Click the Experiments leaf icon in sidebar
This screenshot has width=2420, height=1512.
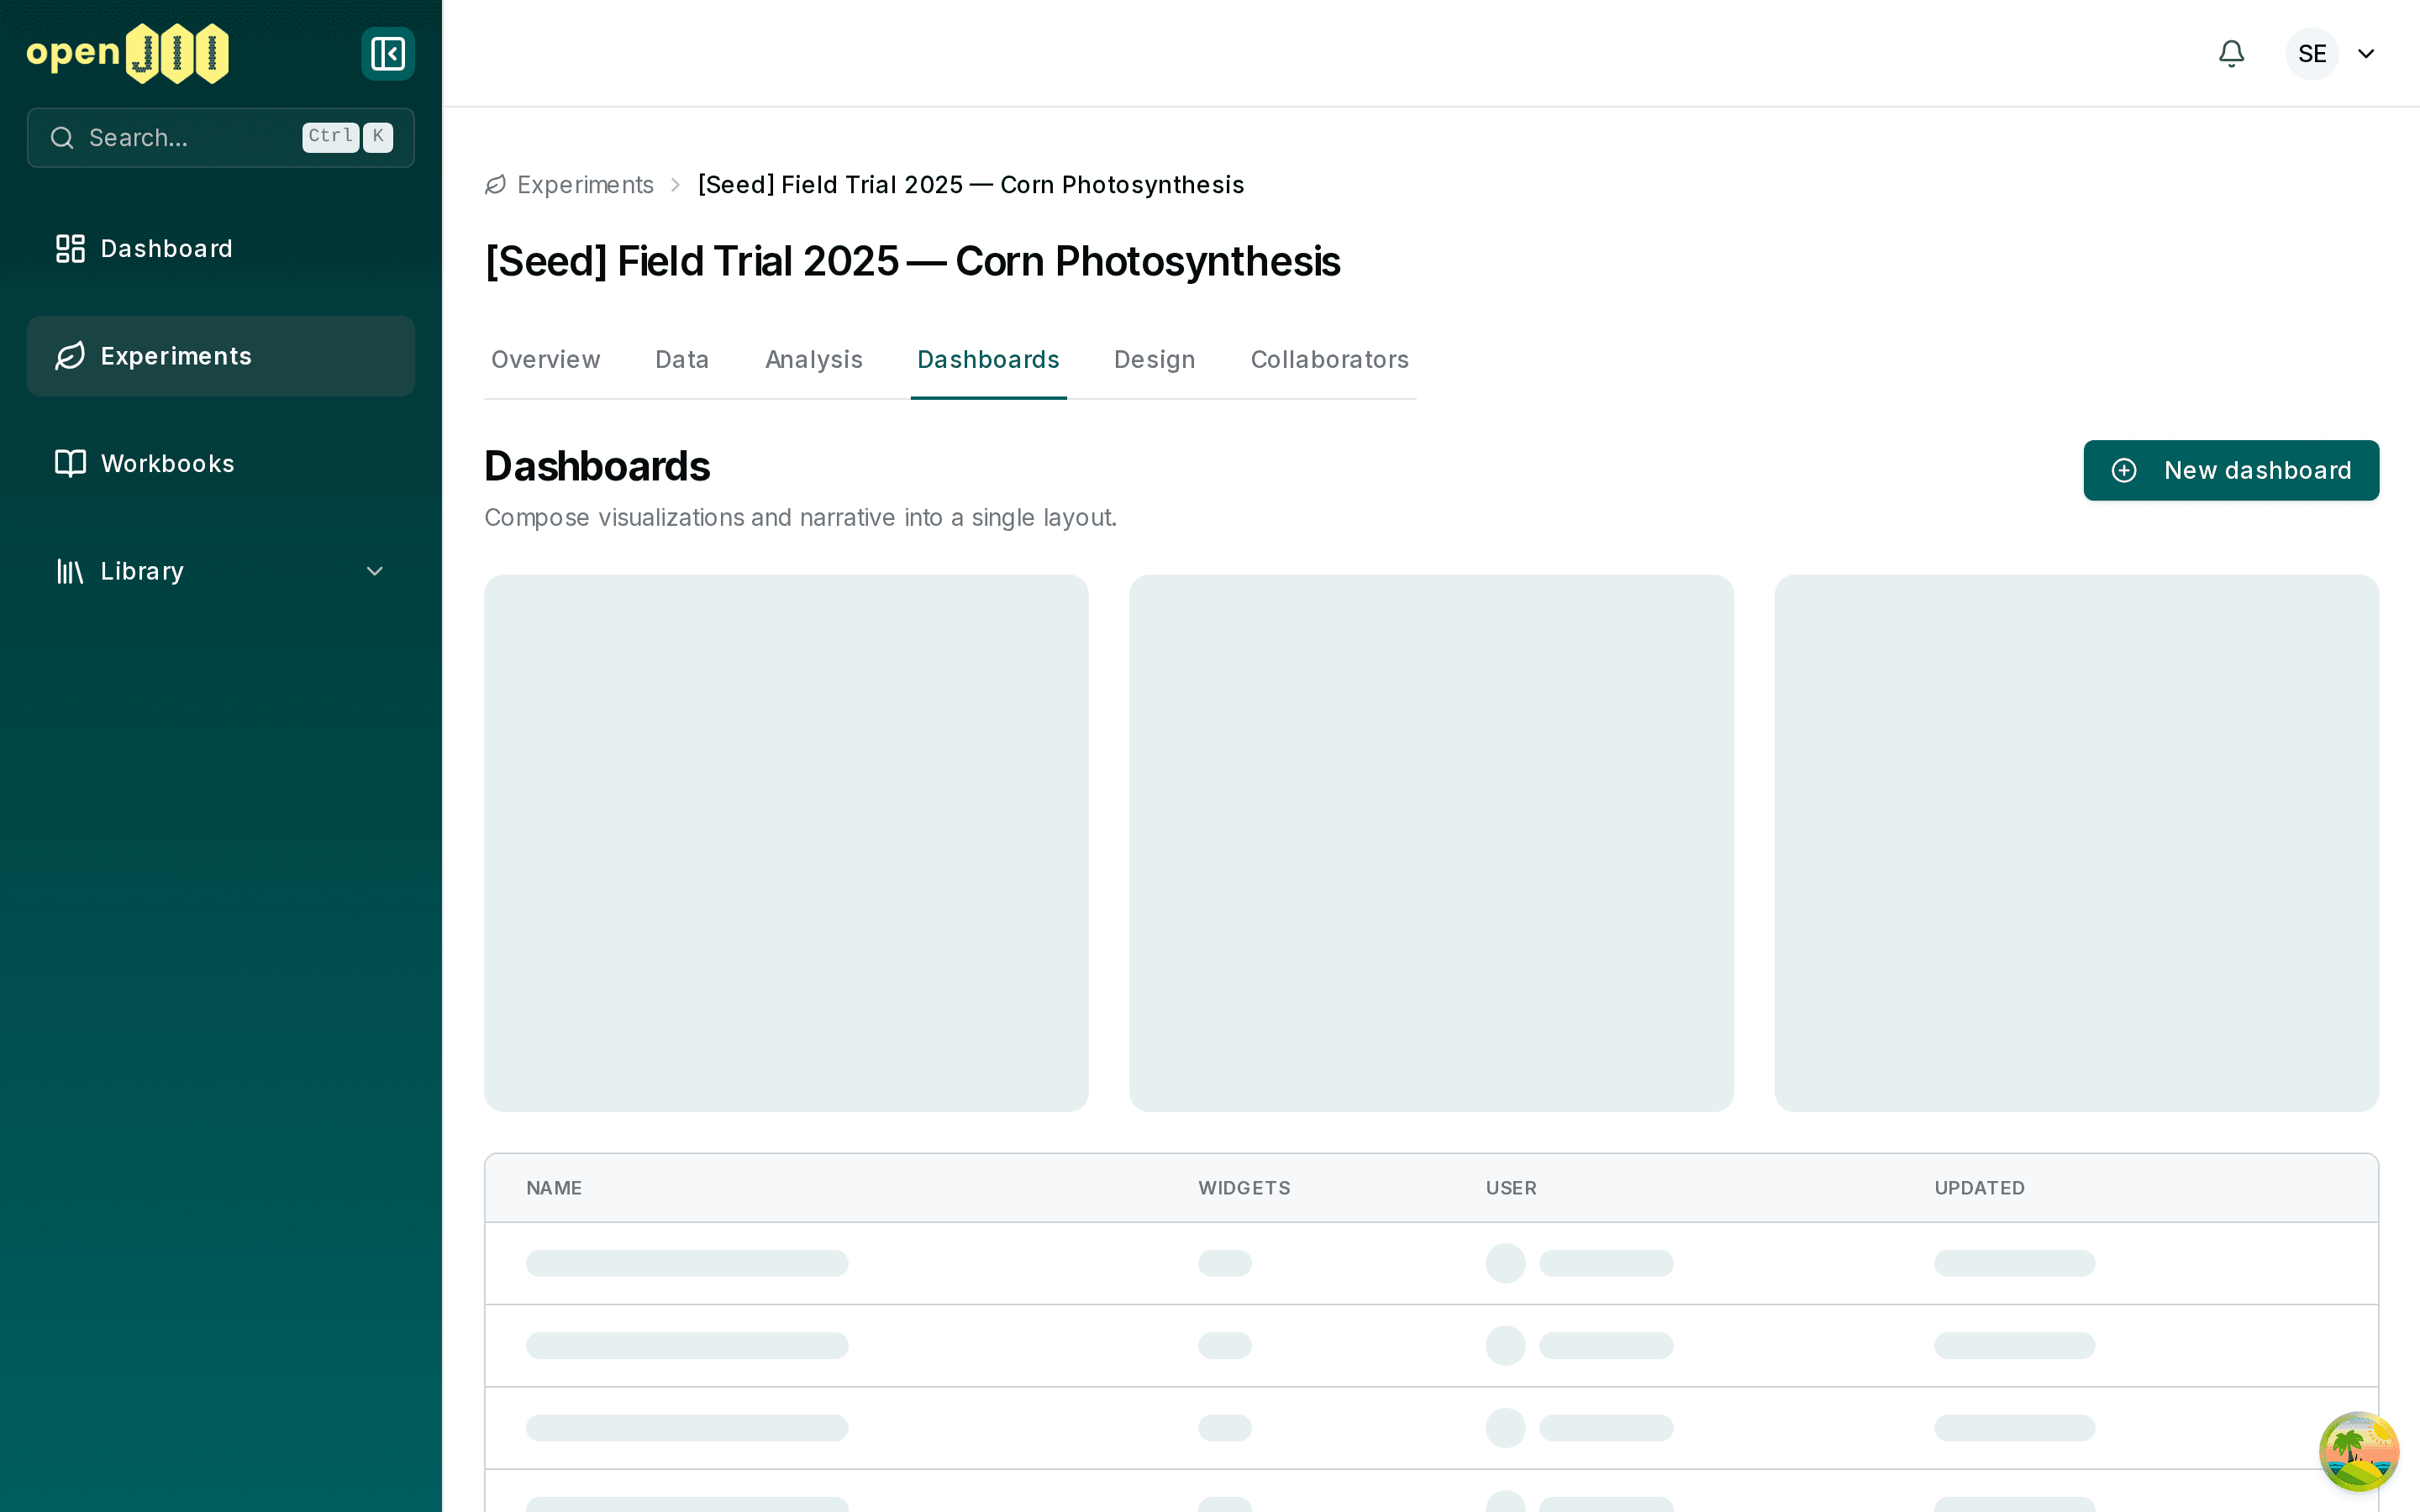pyautogui.click(x=70, y=356)
